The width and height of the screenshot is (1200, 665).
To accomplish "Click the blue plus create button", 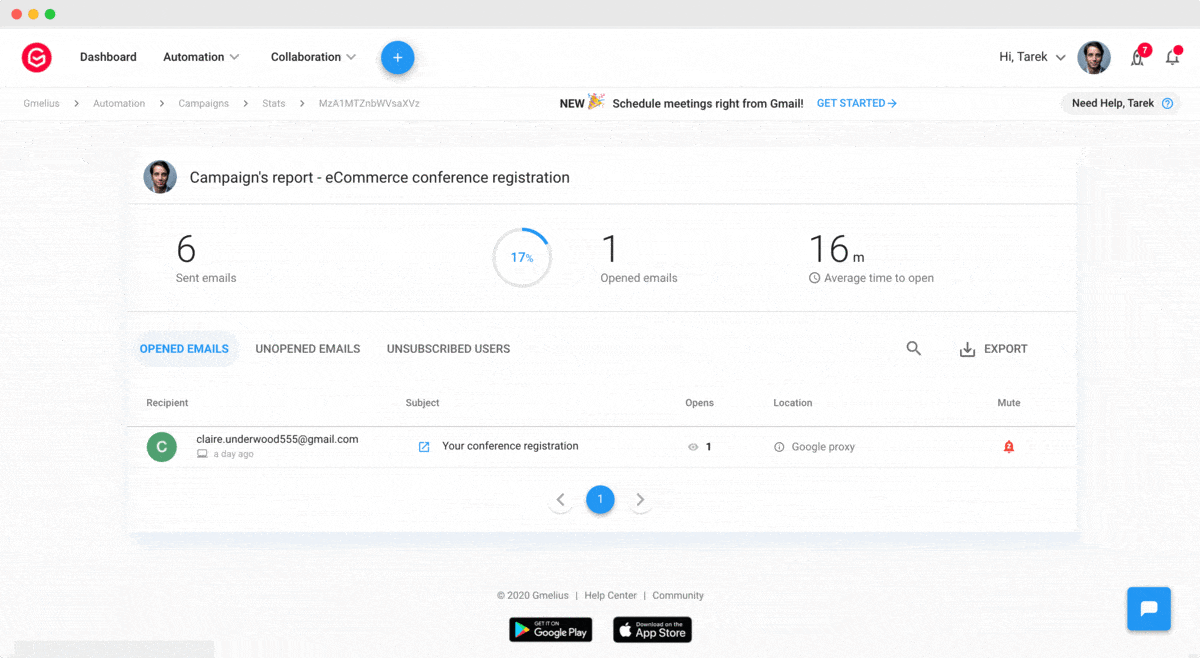I will click(x=397, y=57).
